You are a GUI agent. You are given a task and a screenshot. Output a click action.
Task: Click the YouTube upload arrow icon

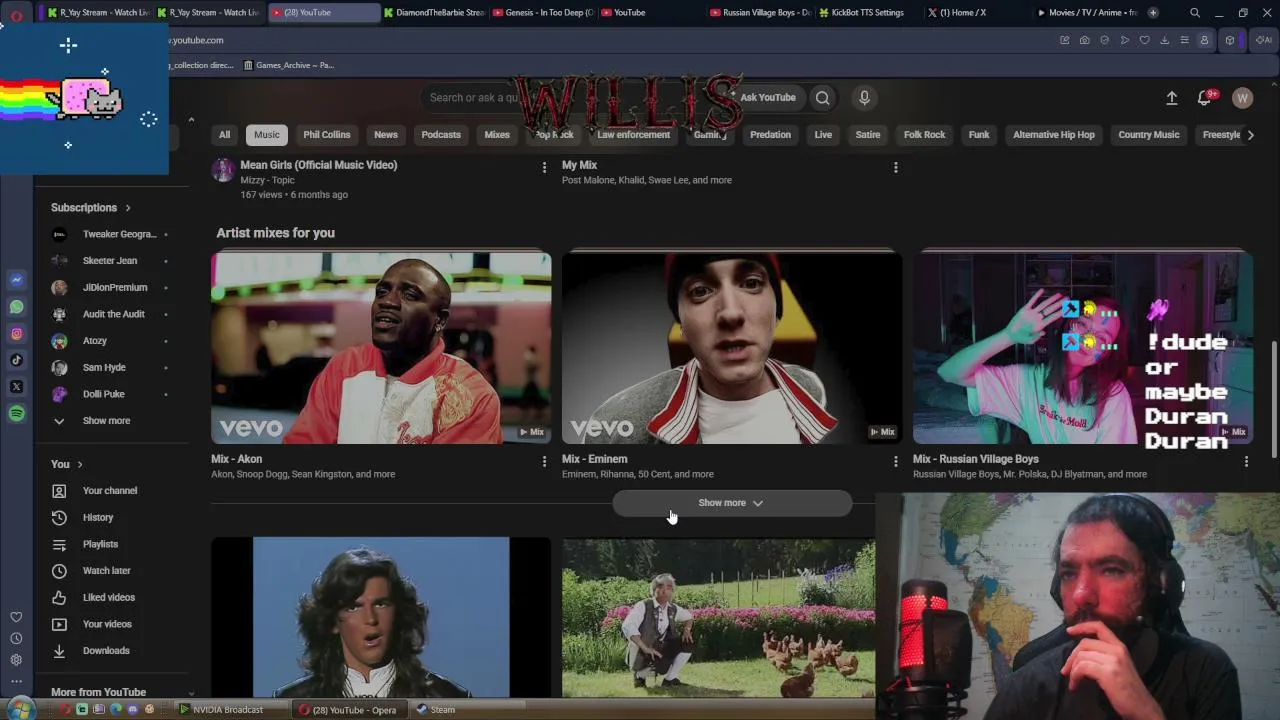click(1172, 98)
